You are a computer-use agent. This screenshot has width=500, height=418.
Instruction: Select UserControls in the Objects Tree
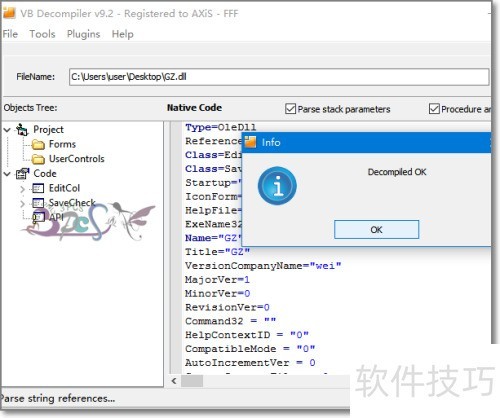click(x=77, y=159)
